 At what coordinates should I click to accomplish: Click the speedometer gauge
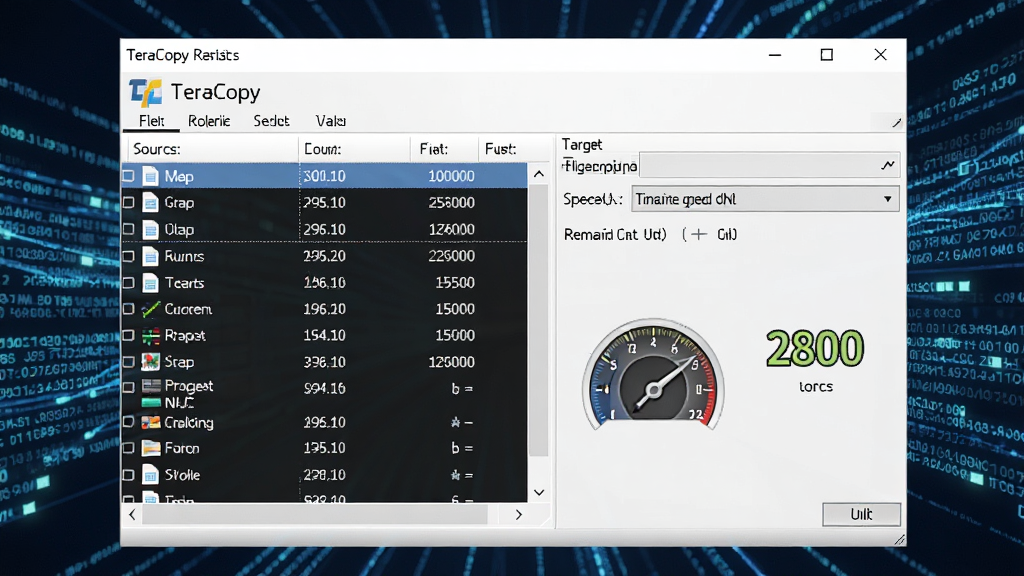(x=654, y=375)
